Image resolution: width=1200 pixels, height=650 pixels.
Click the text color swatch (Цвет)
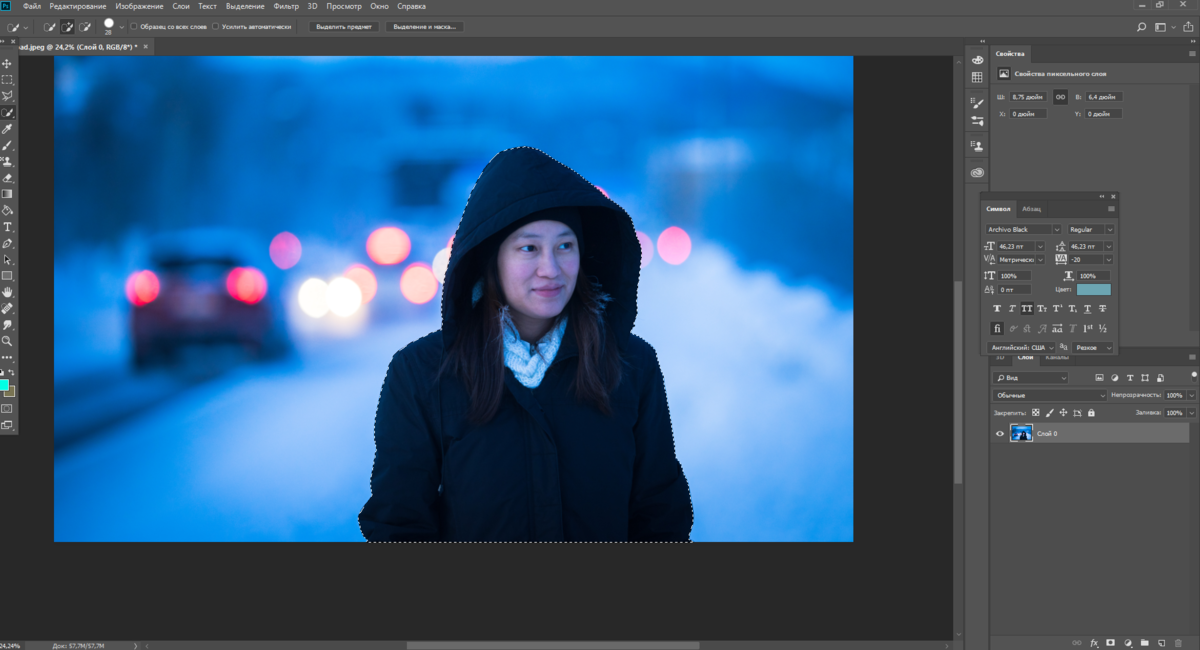coord(1093,290)
